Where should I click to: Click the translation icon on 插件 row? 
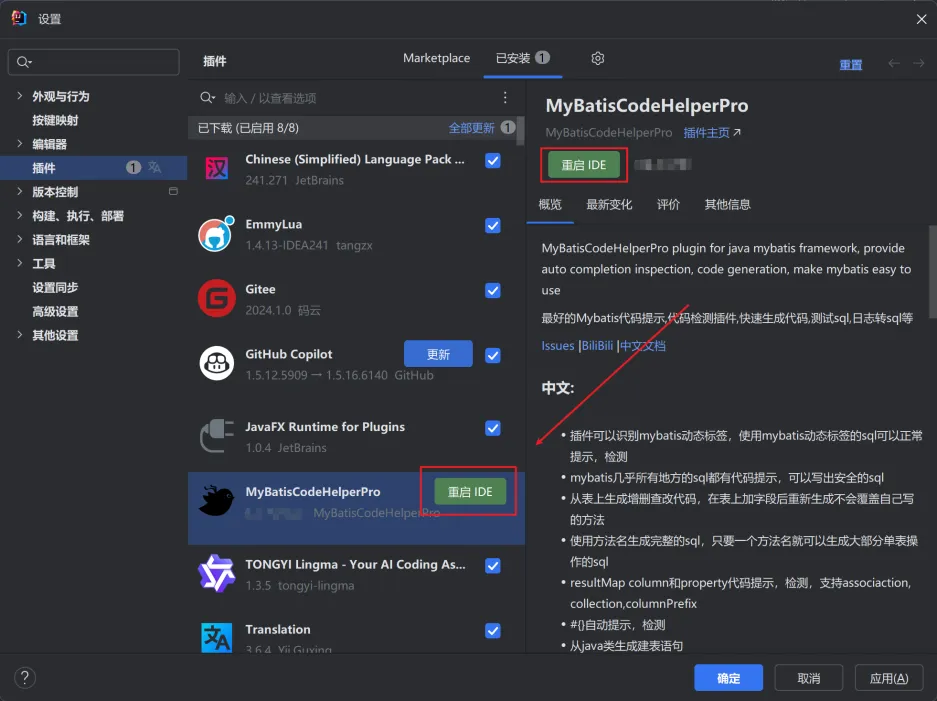pyautogui.click(x=155, y=167)
